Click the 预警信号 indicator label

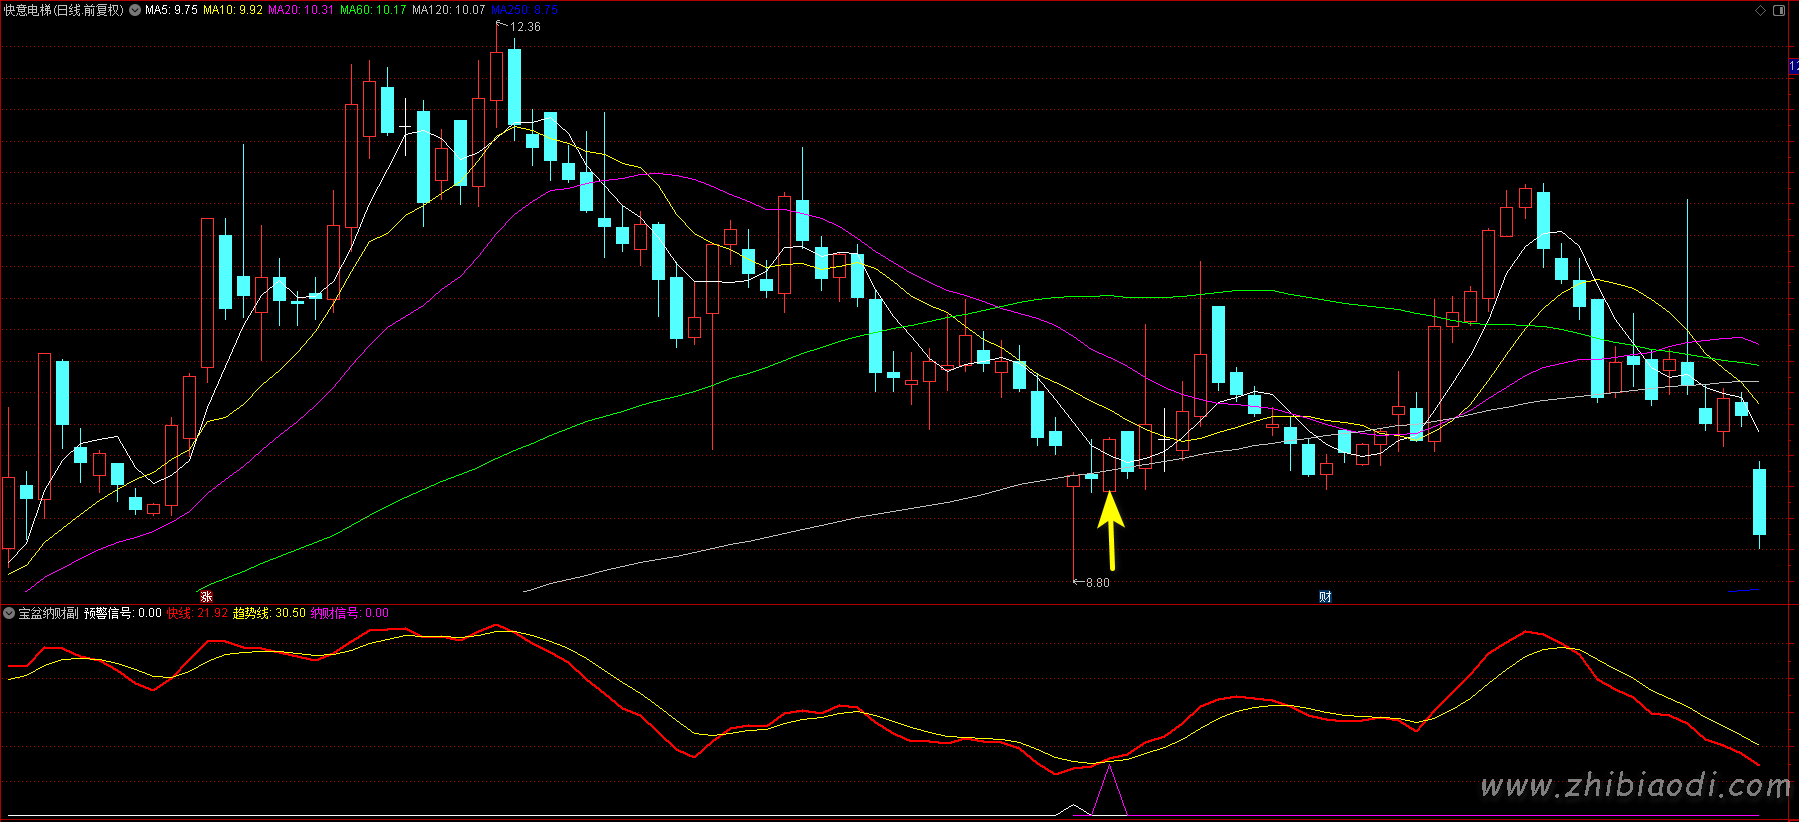(122, 613)
